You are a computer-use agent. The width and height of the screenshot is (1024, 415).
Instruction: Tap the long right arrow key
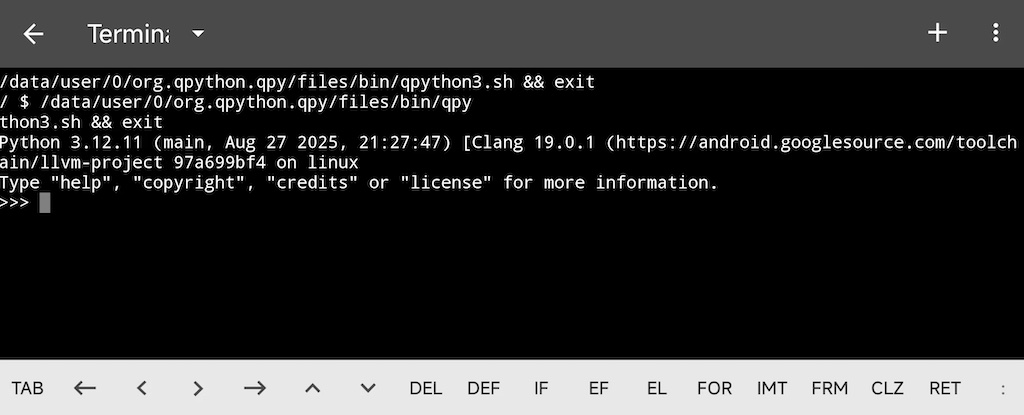click(x=255, y=388)
